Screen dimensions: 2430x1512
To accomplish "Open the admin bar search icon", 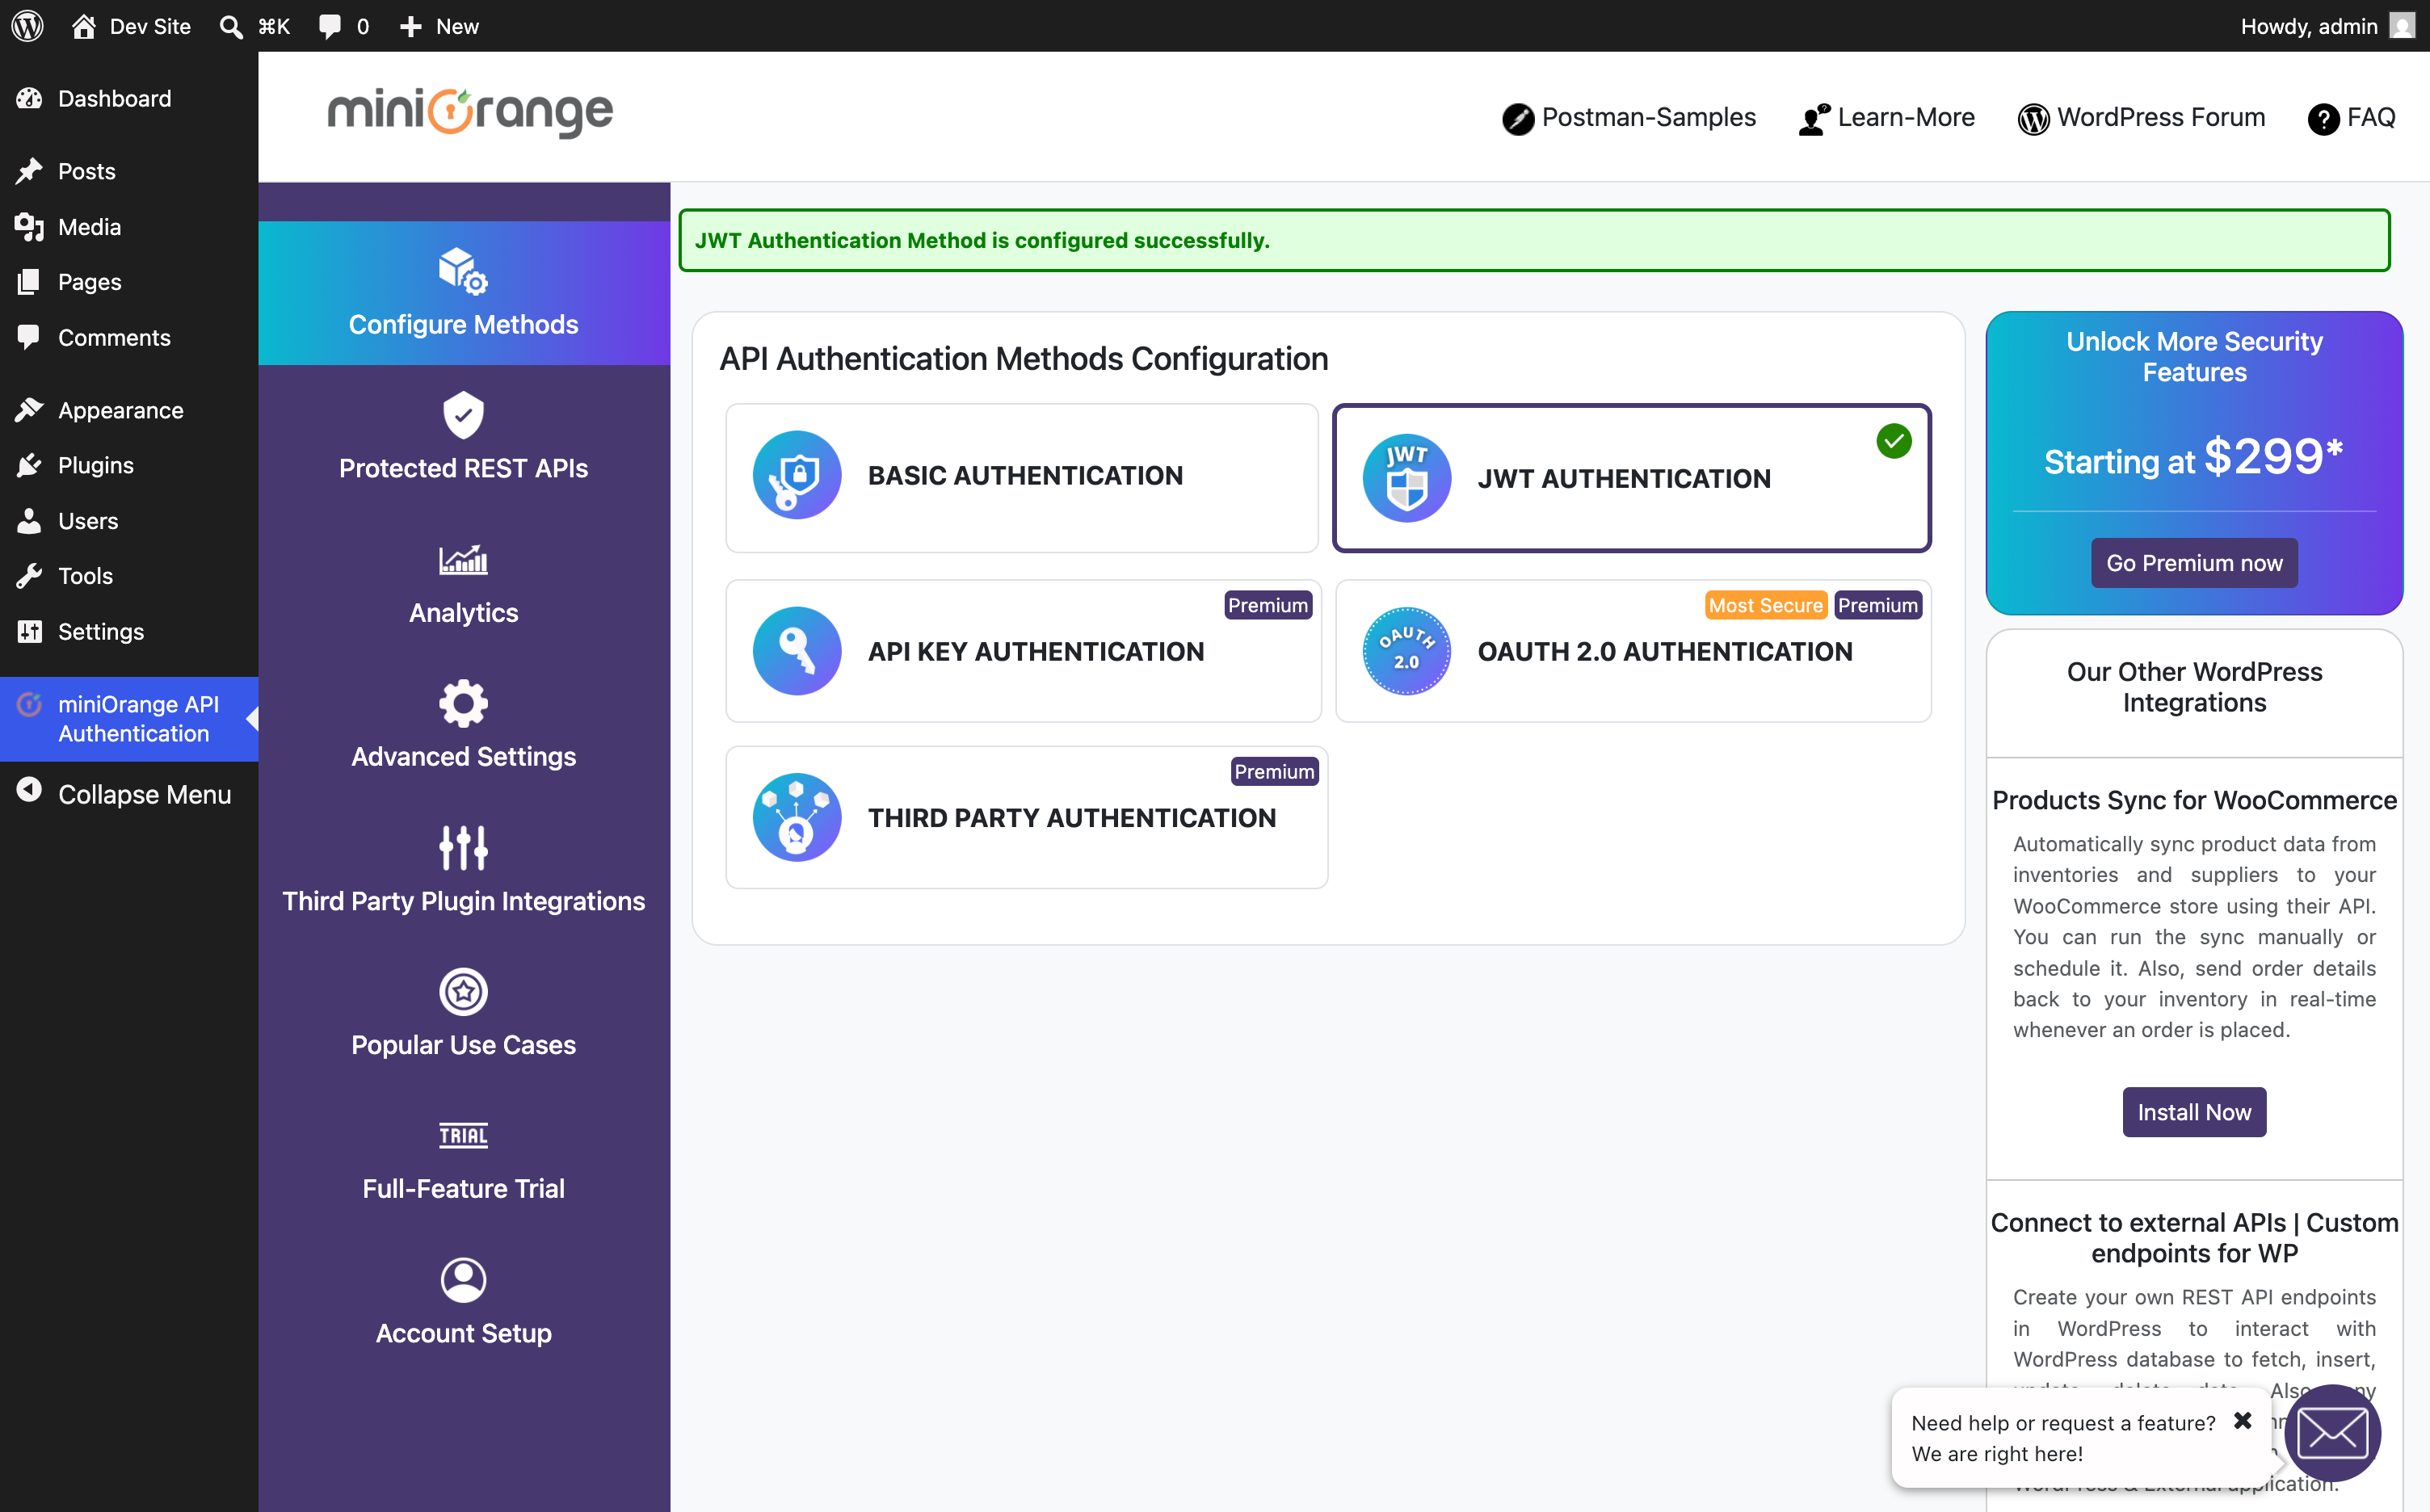I will (x=231, y=26).
